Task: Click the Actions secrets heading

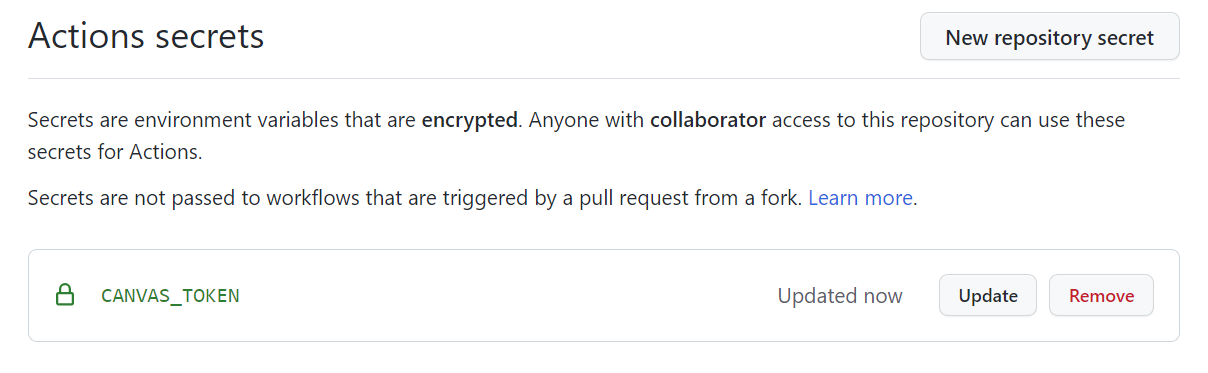Action: [146, 37]
